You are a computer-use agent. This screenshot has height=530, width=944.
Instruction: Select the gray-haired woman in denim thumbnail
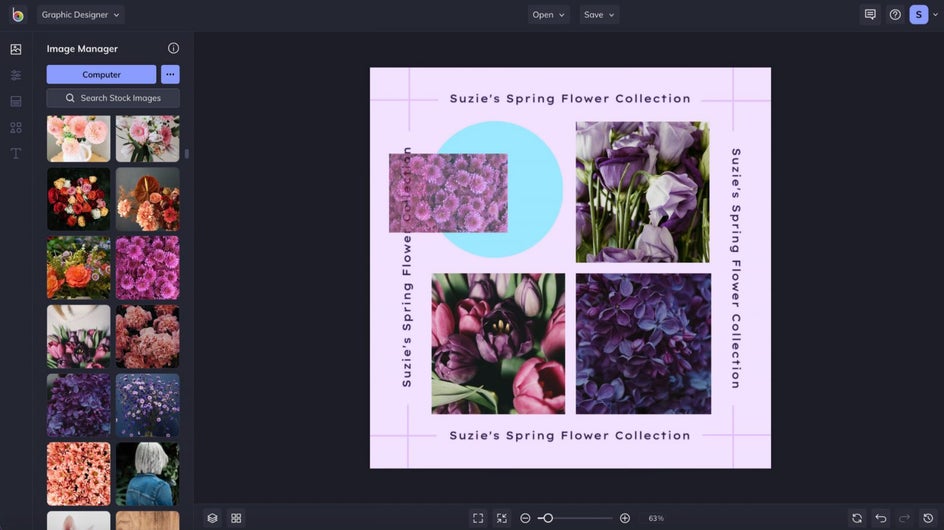click(148, 474)
